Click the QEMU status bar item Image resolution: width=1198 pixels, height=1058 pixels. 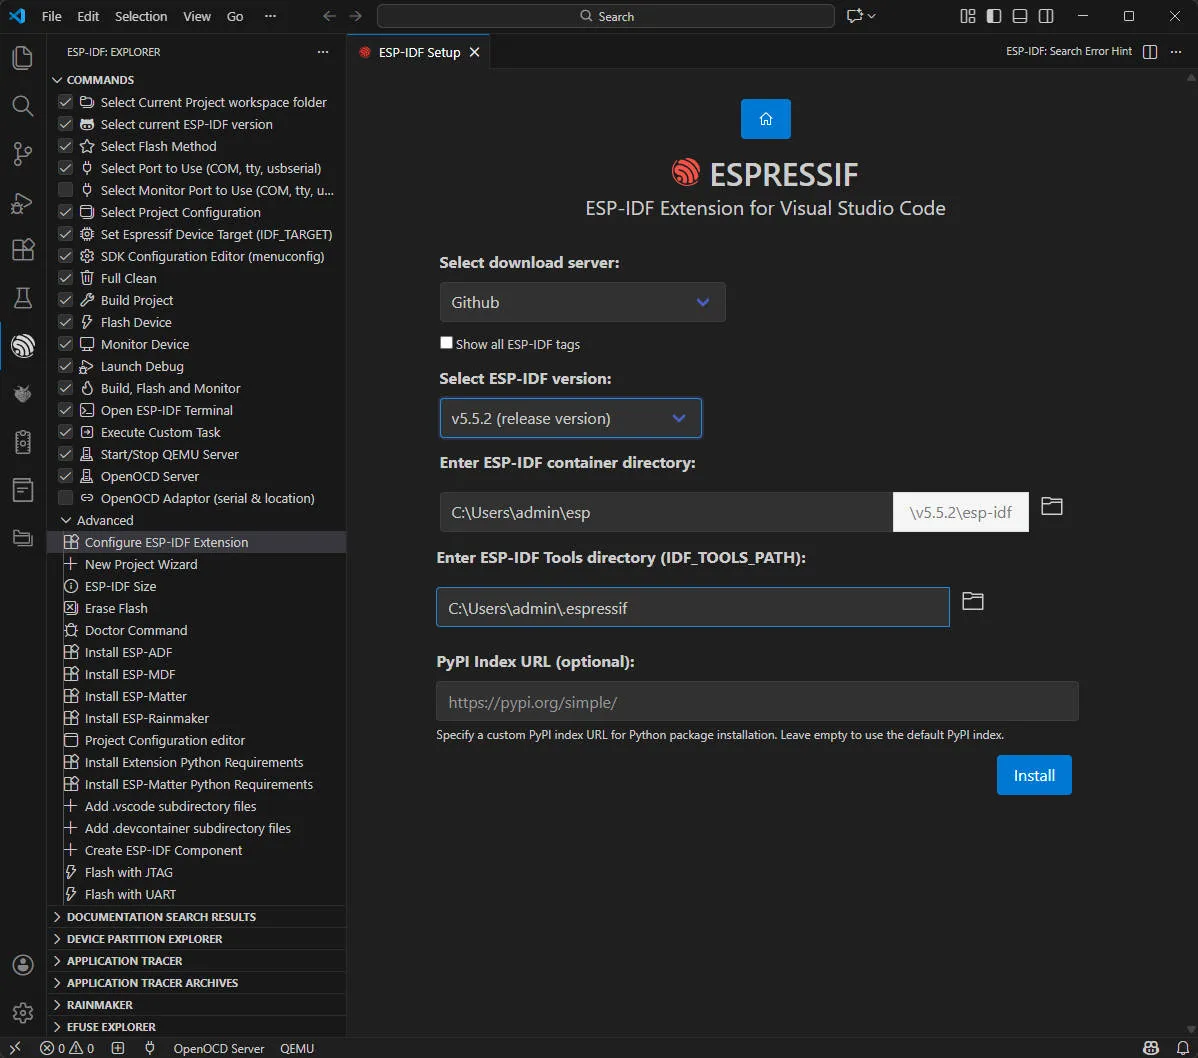(x=296, y=1048)
